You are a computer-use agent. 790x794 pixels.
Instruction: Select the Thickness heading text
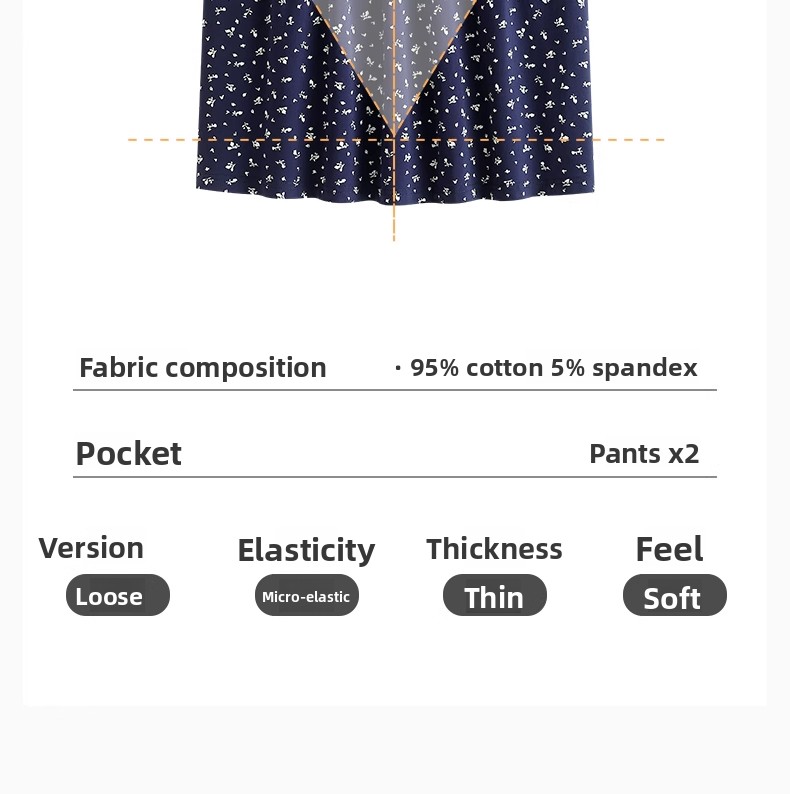(x=494, y=549)
